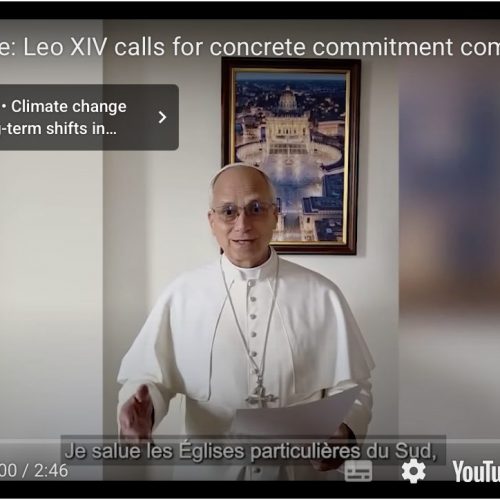Click the speaker's outstretched hand
Image resolution: width=500 pixels, height=500 pixels.
[138, 413]
